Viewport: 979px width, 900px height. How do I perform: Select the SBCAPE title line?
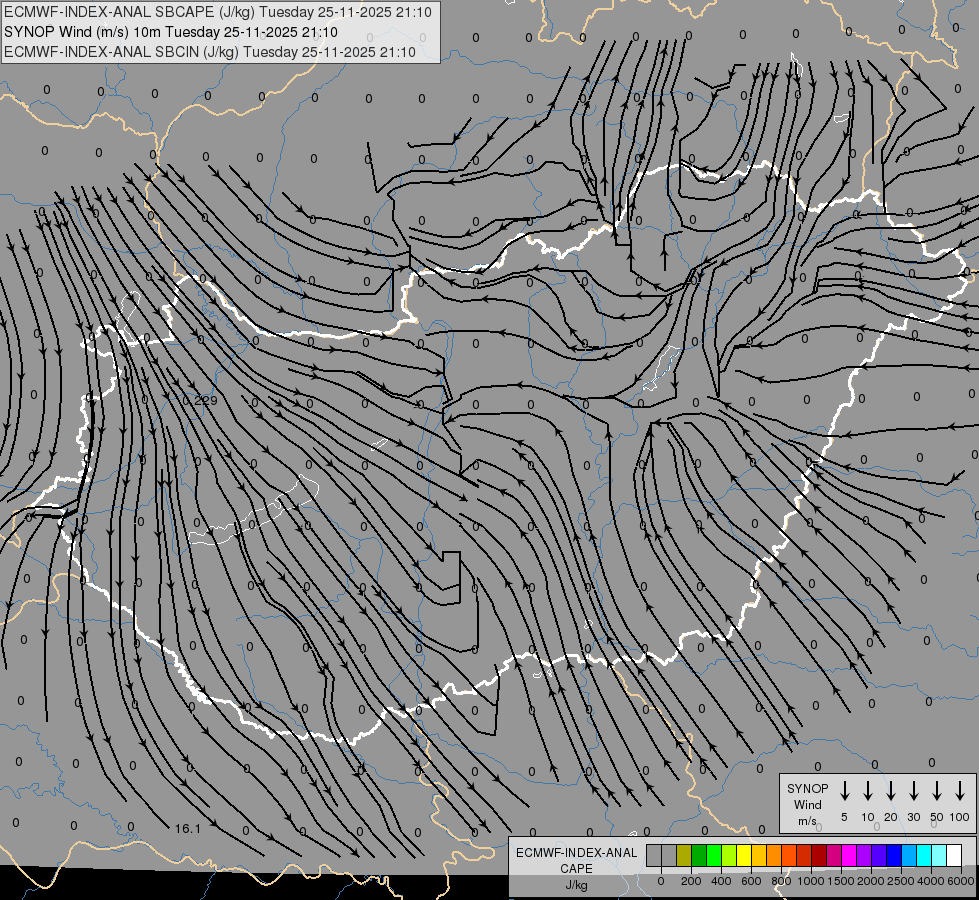click(x=218, y=12)
